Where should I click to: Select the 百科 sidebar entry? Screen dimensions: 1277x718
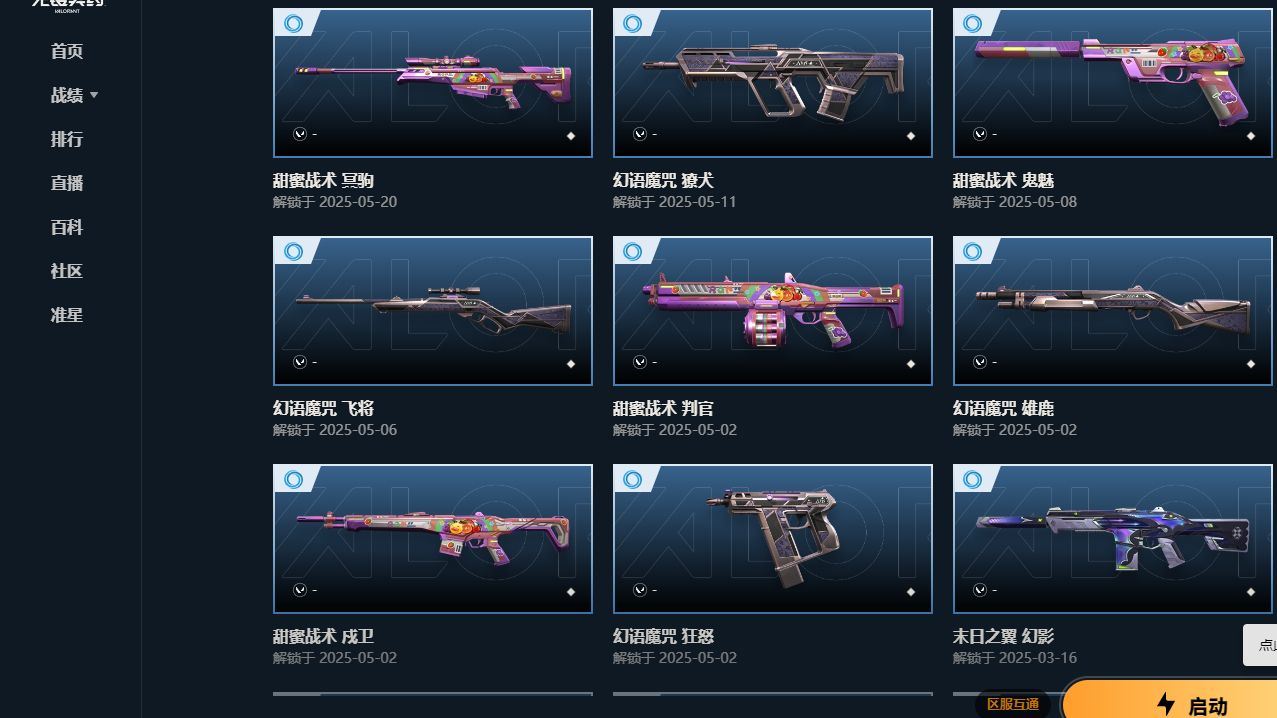click(x=67, y=227)
